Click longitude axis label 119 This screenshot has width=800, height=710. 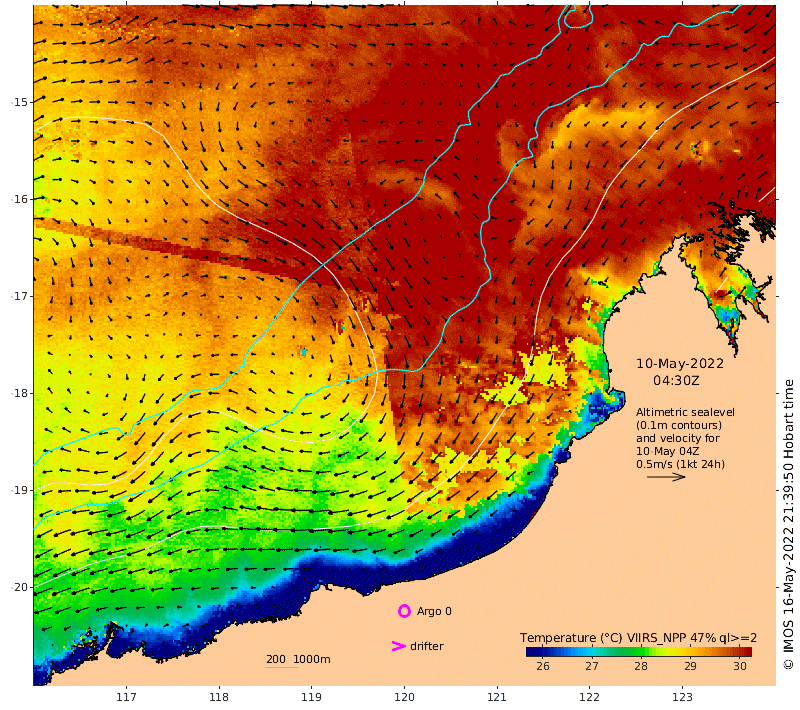pos(312,697)
